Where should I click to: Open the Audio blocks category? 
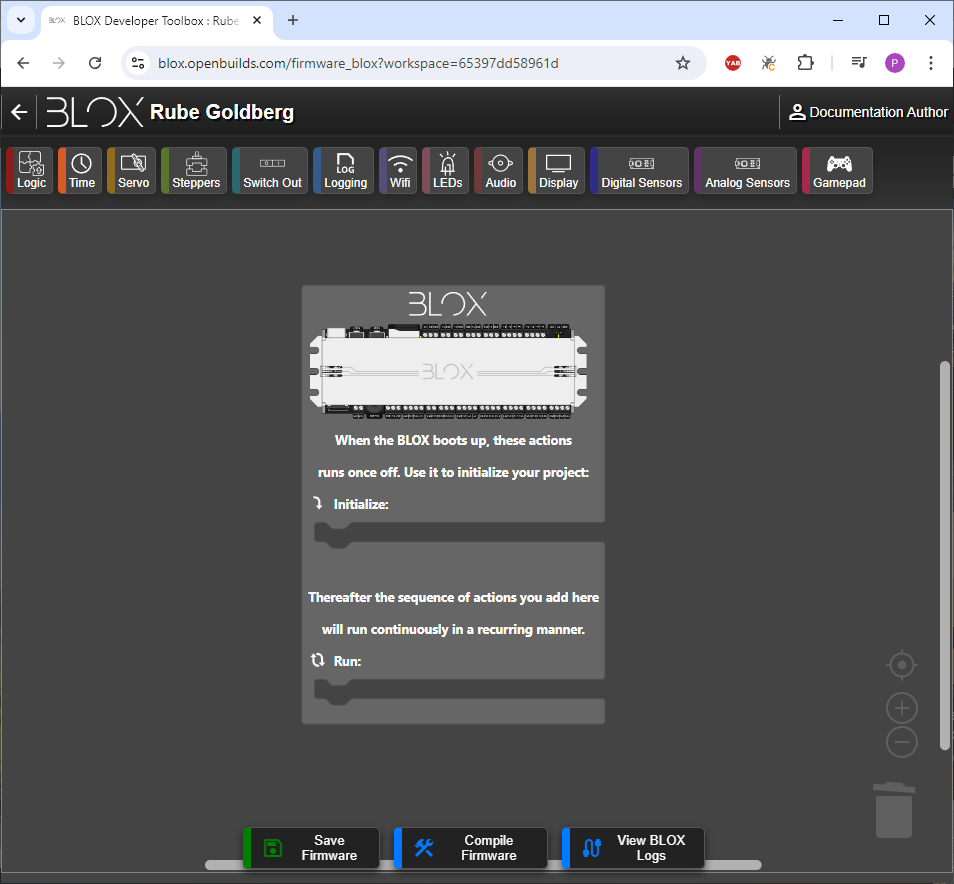pyautogui.click(x=500, y=170)
